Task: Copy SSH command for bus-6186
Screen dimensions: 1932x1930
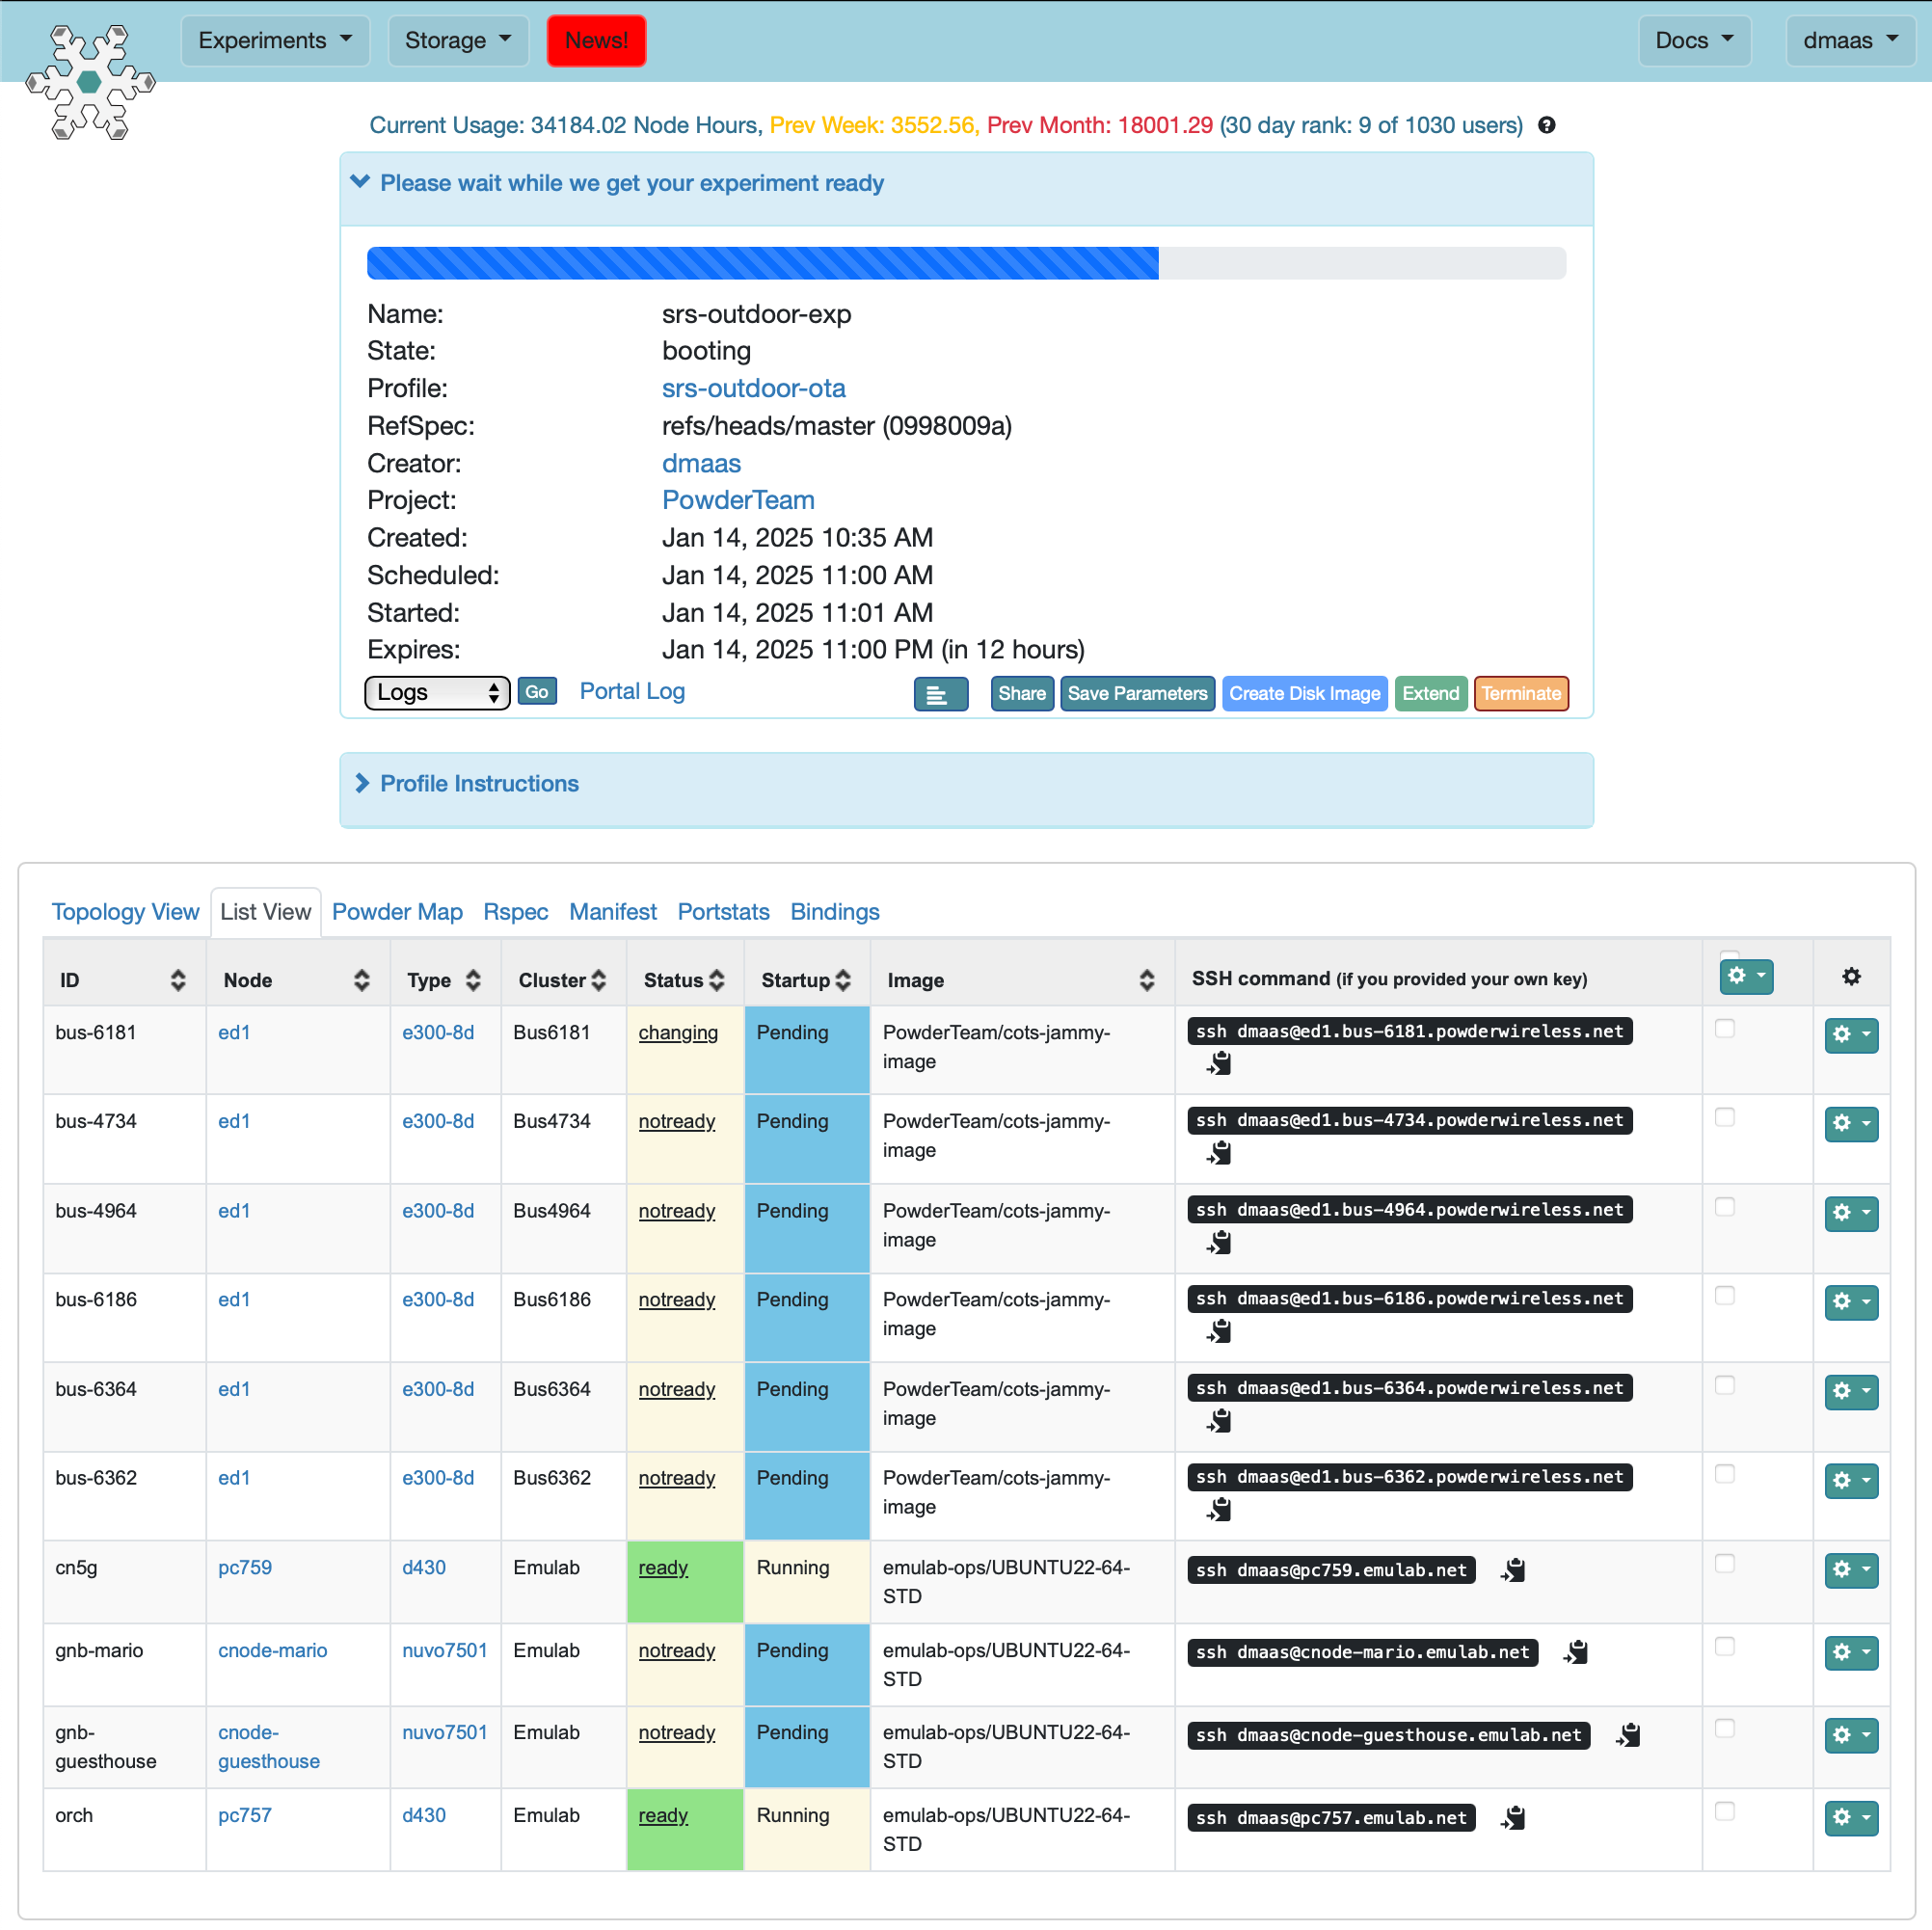Action: (x=1219, y=1331)
